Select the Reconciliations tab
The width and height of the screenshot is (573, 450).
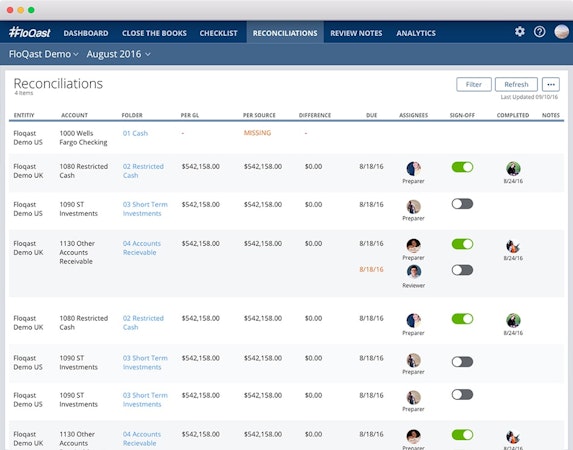click(x=285, y=33)
